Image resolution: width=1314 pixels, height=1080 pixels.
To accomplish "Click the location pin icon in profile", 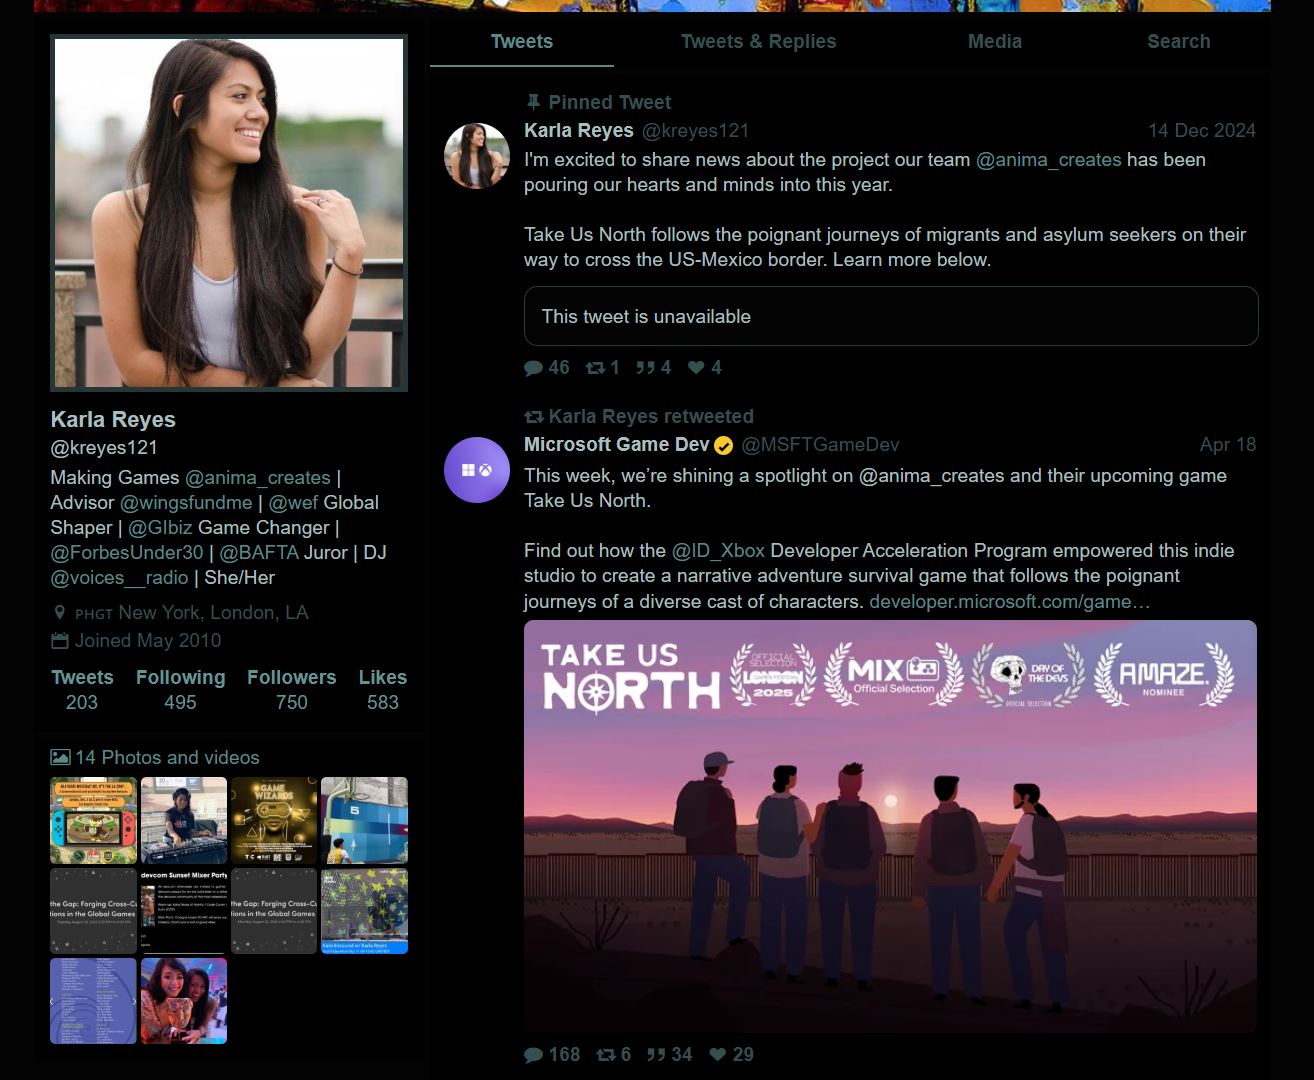I will coord(59,613).
